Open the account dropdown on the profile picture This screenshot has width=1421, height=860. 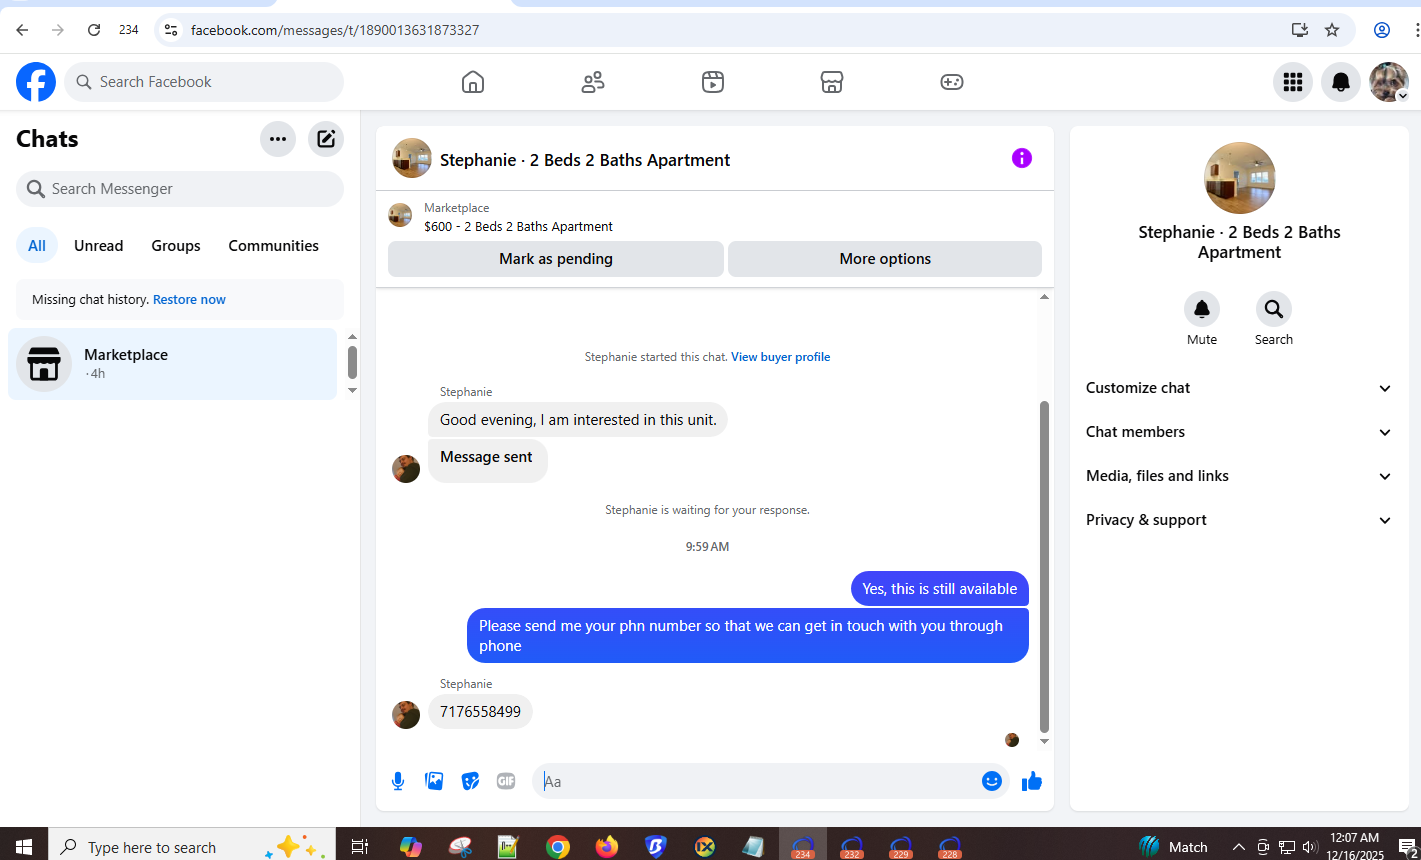click(x=1403, y=95)
